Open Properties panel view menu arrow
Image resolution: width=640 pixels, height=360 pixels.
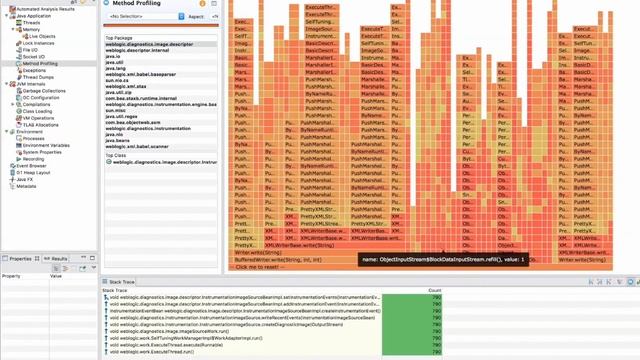(x=93, y=268)
